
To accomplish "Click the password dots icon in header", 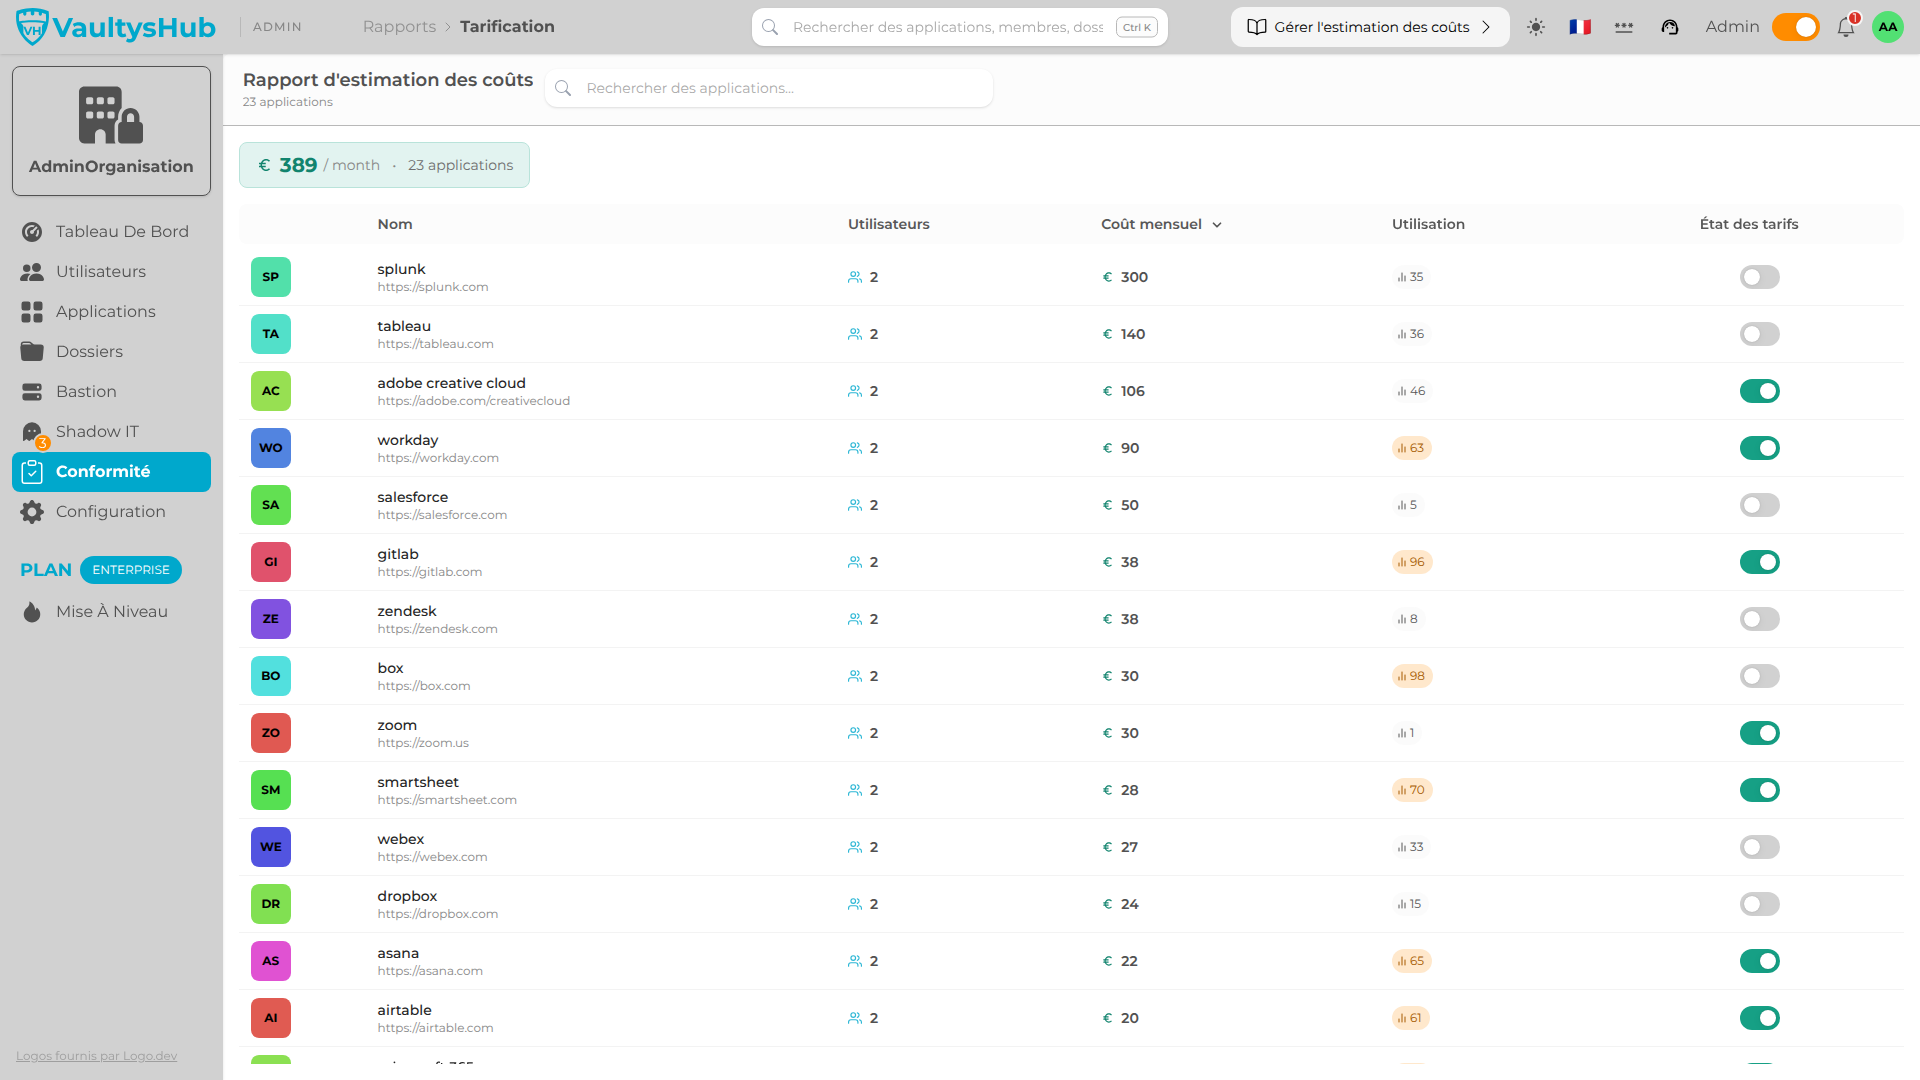I will [x=1624, y=27].
